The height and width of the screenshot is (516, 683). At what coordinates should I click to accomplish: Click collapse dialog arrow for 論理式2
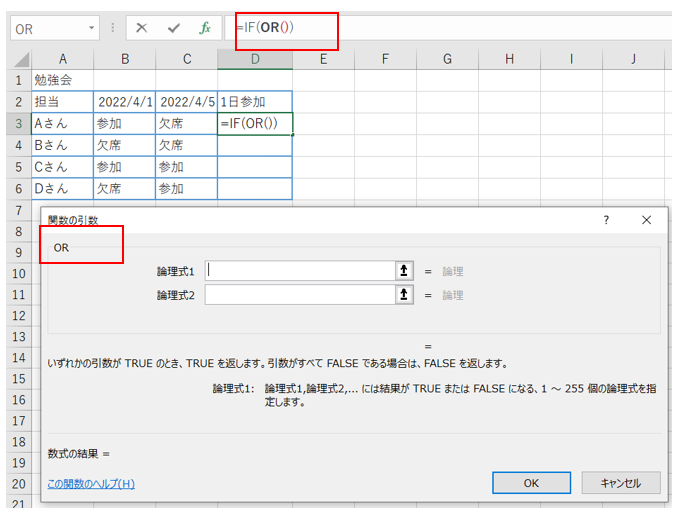coord(405,294)
